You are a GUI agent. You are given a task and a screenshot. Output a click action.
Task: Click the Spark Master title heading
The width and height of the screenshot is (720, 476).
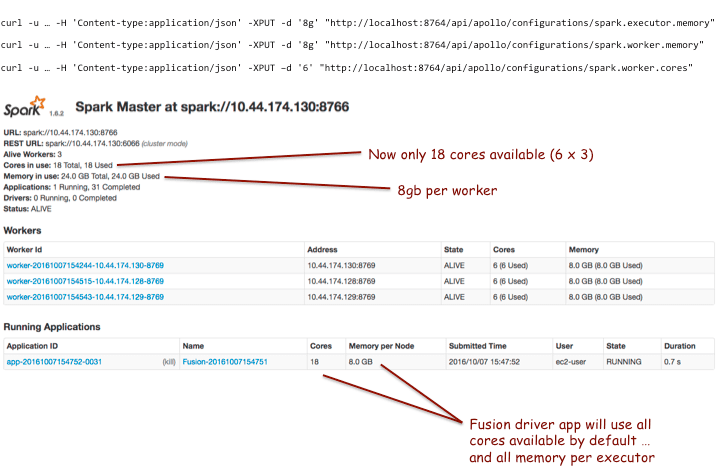pos(212,107)
